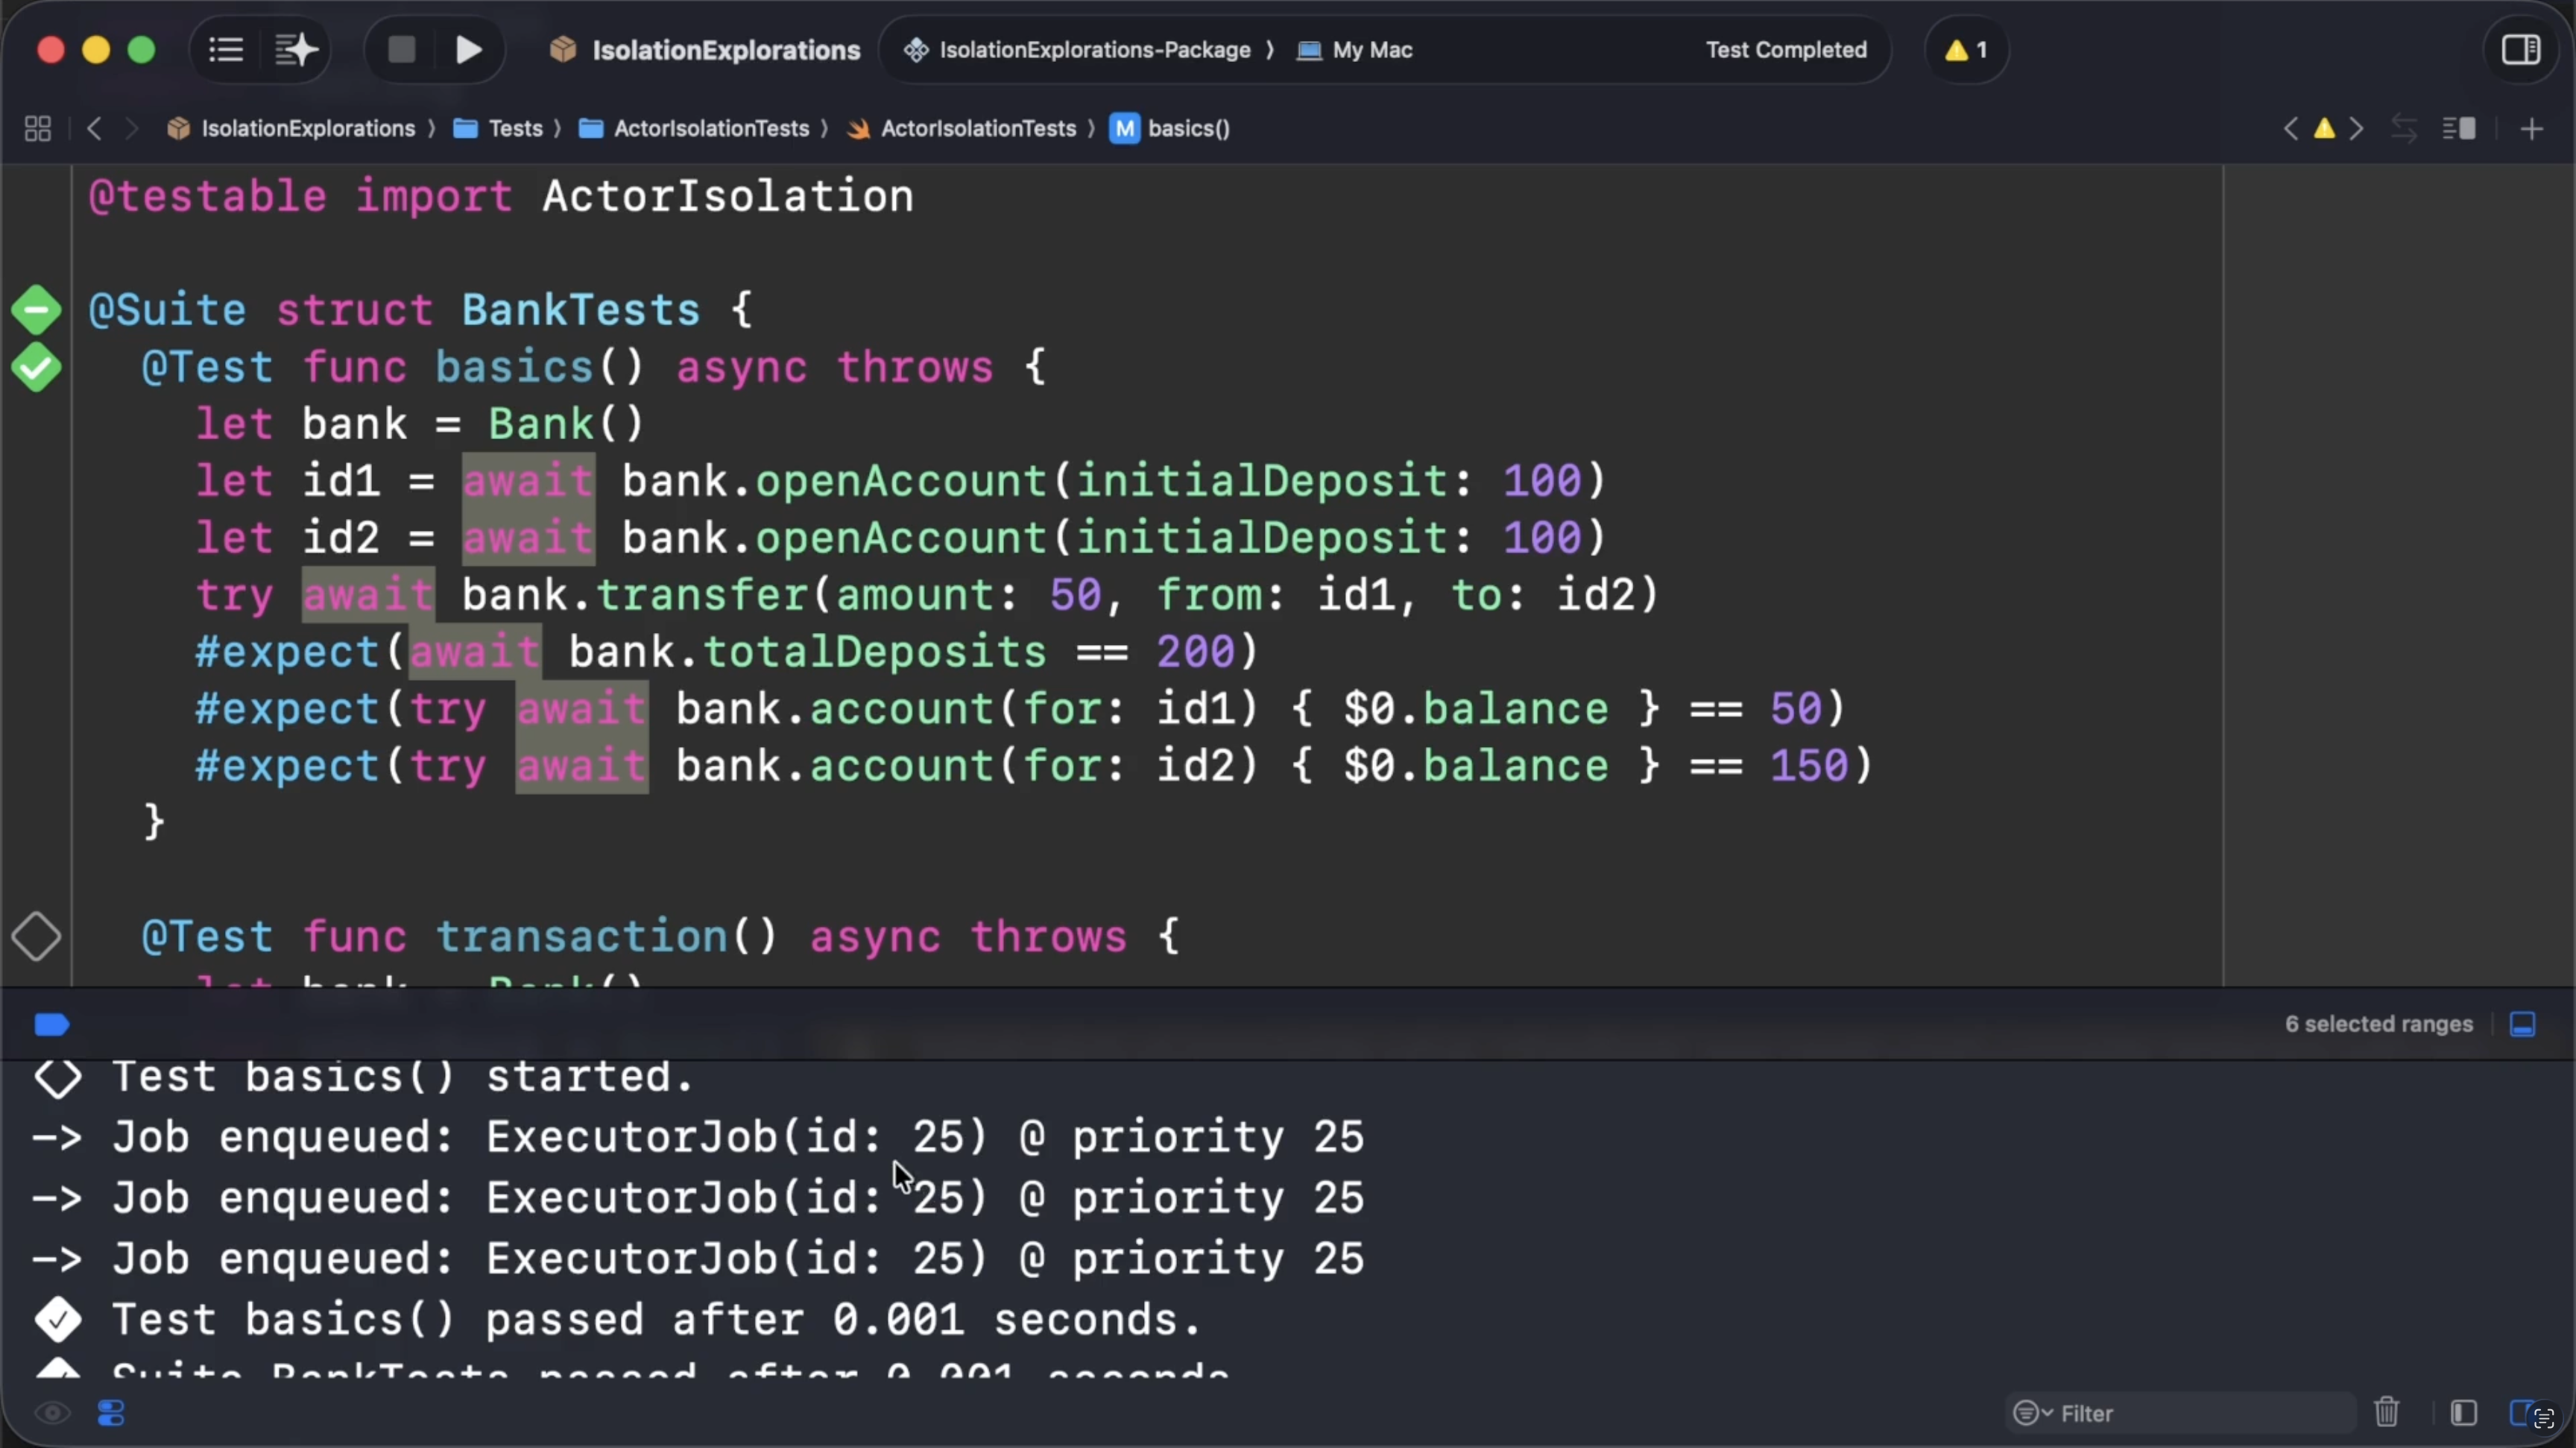Select the IsolationExplorations-Package scheme
Screen dimensions: 2576x1448
1094,50
